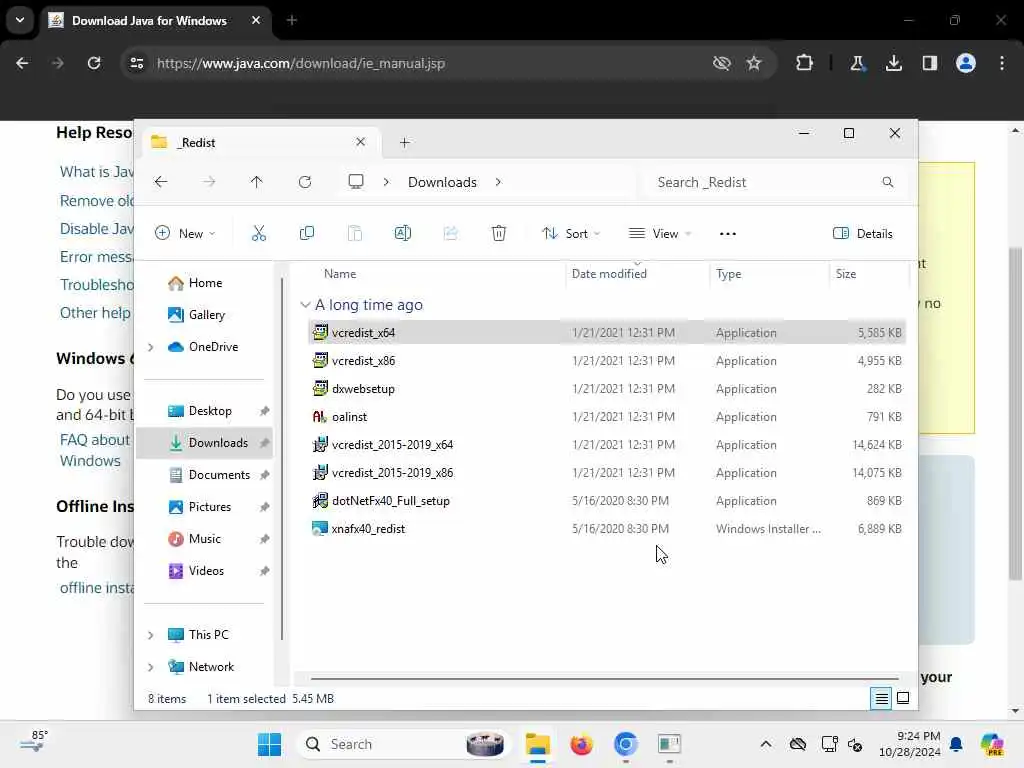Click the Rename icon in Explorer toolbar
This screenshot has height=768, width=1024.
[x=402, y=233]
